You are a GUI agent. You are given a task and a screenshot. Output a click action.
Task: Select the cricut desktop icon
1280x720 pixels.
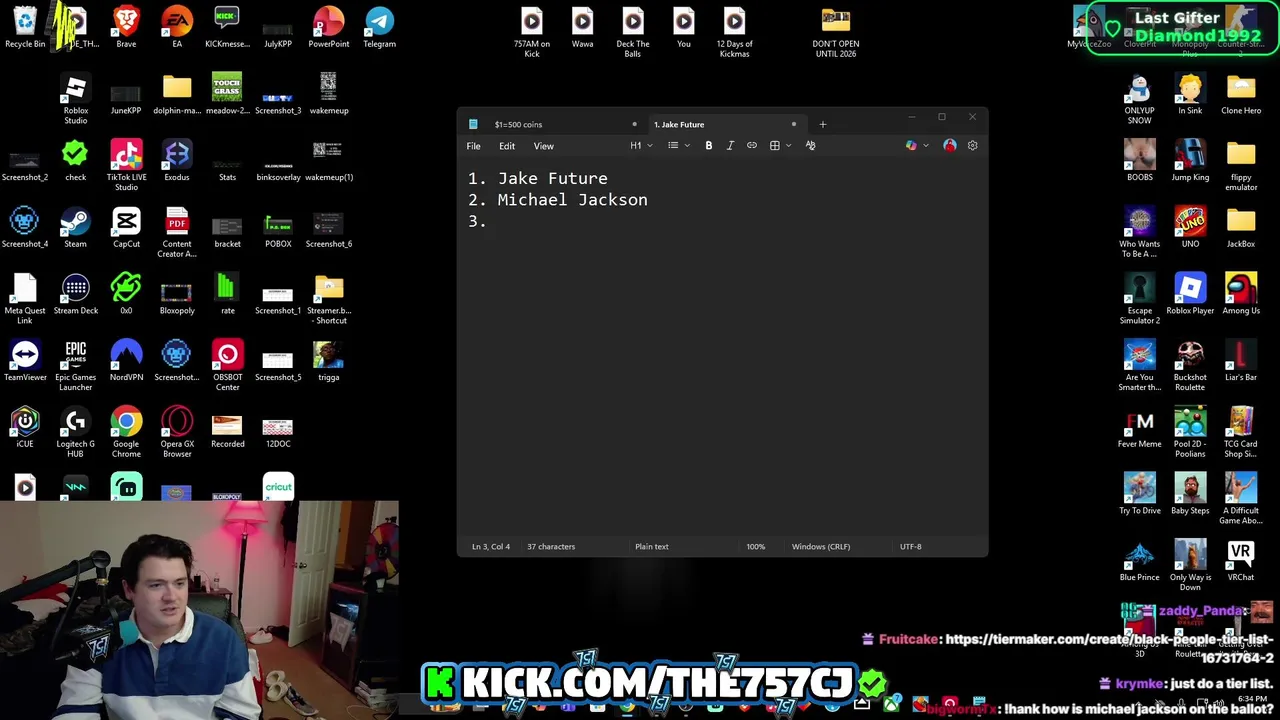click(x=278, y=486)
